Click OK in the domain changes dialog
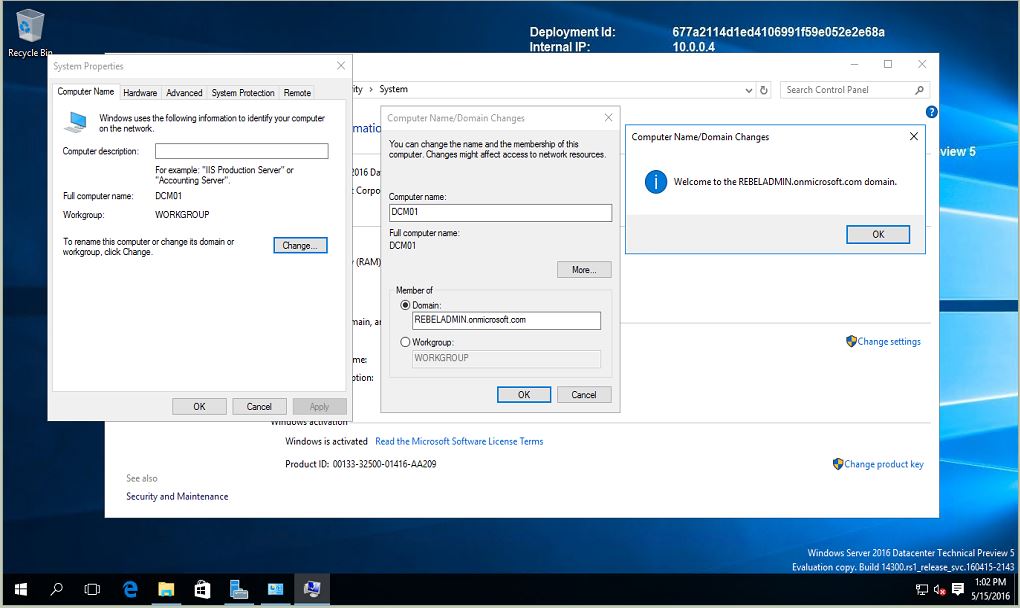 coord(524,395)
